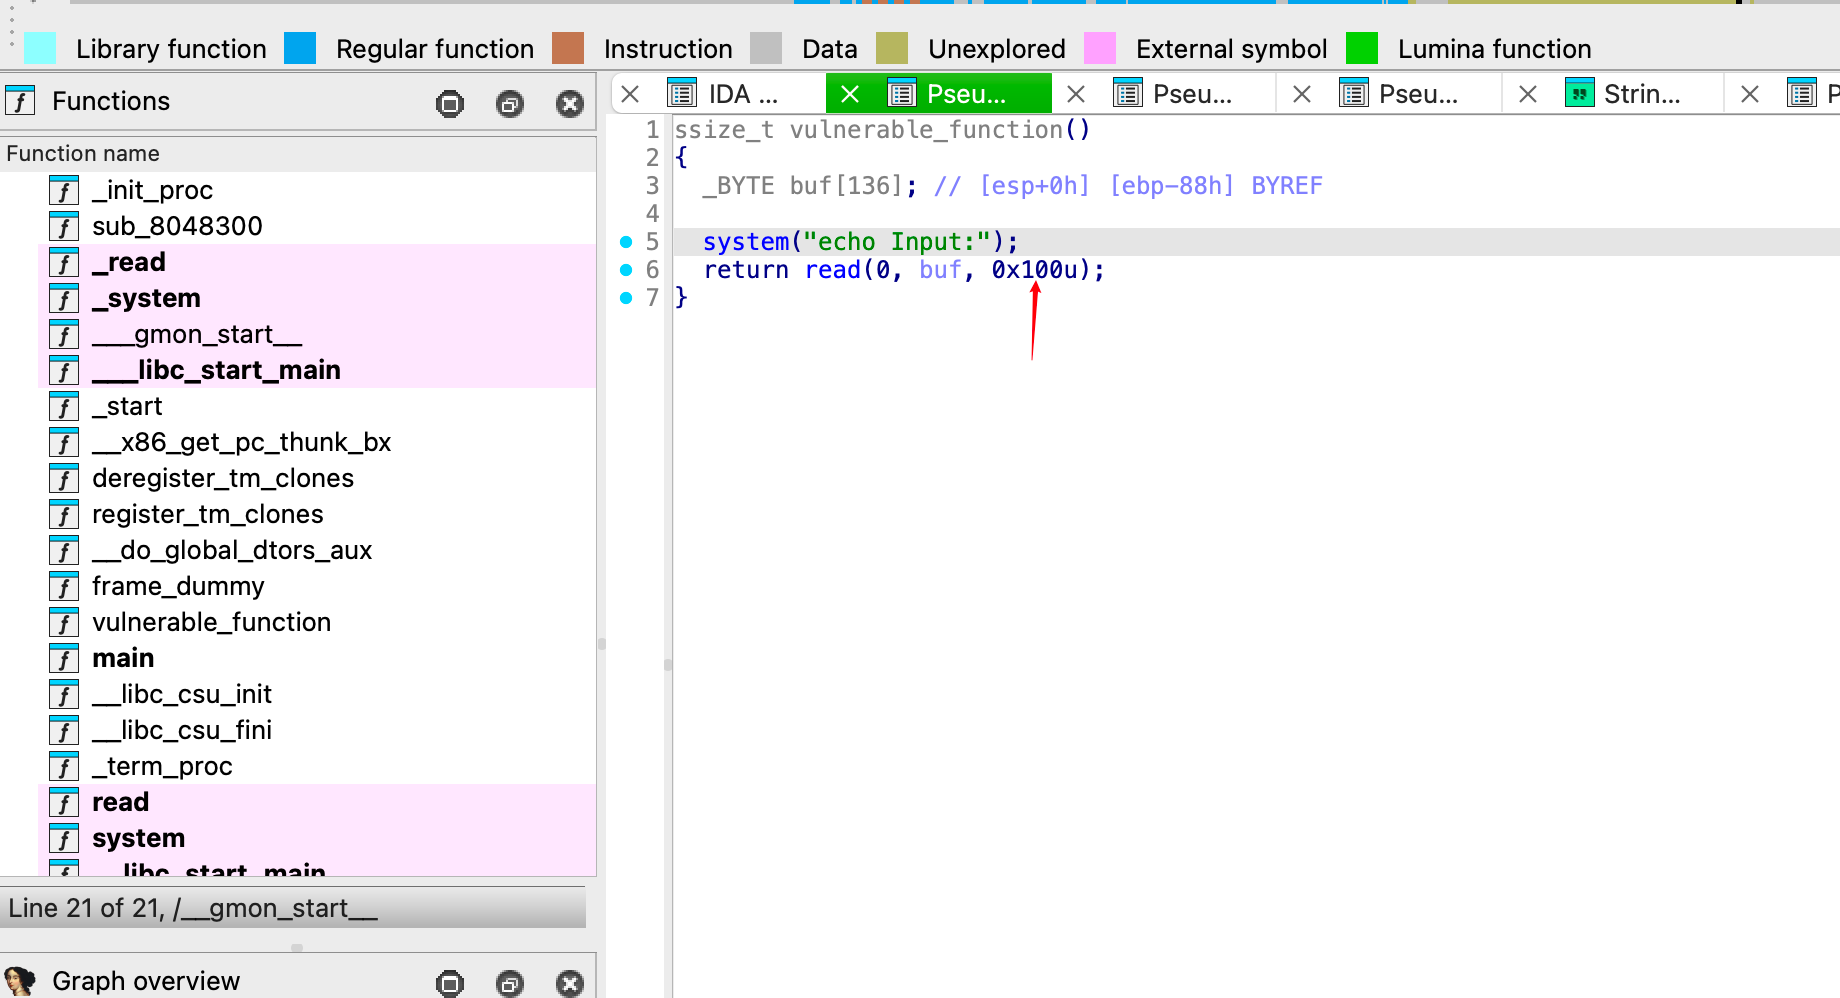Viewport: 1840px width, 998px height.
Task: Click function icon next to main
Action: click(x=64, y=659)
